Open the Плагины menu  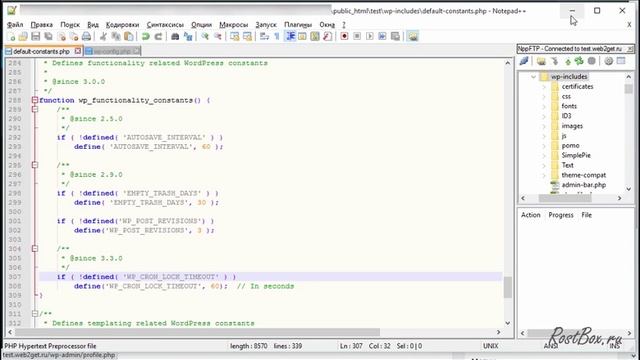[298, 24]
